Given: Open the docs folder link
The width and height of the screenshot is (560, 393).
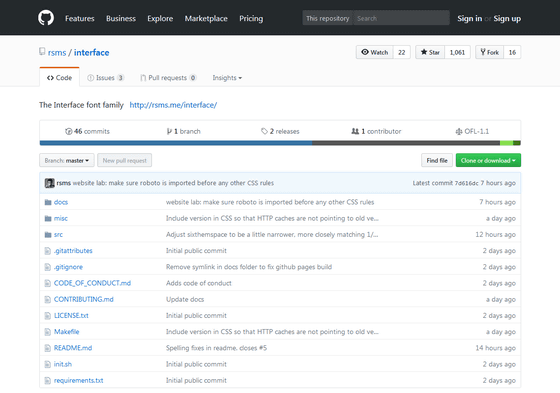Looking at the screenshot, I should pyautogui.click(x=61, y=202).
